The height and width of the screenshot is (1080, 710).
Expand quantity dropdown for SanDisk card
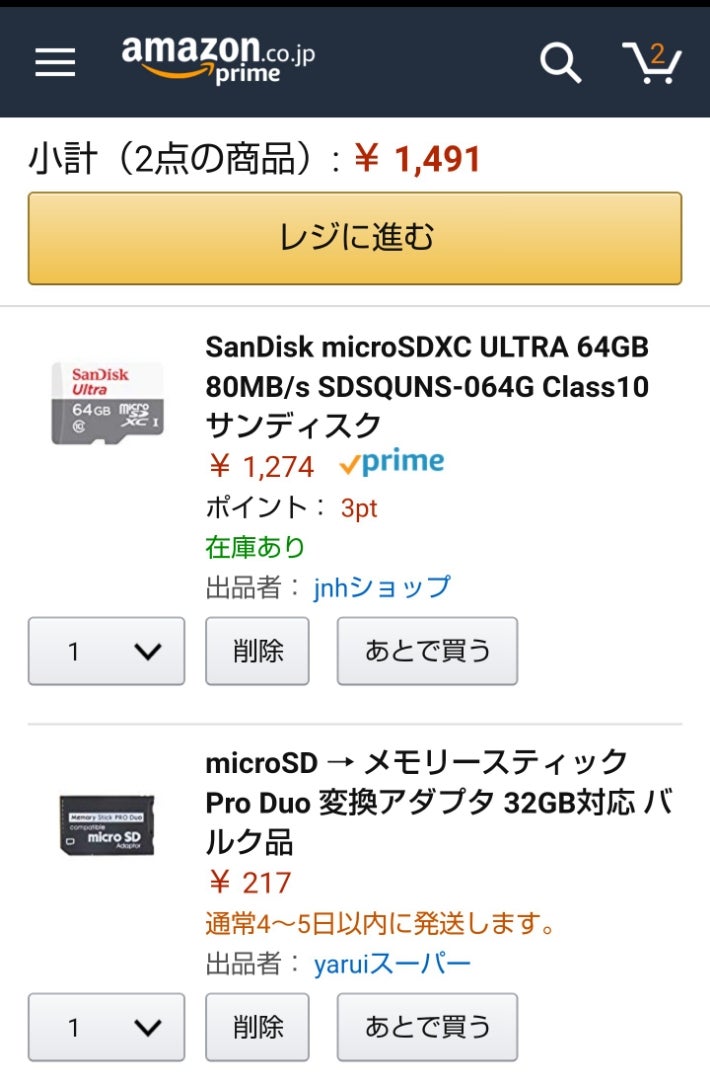tap(106, 651)
